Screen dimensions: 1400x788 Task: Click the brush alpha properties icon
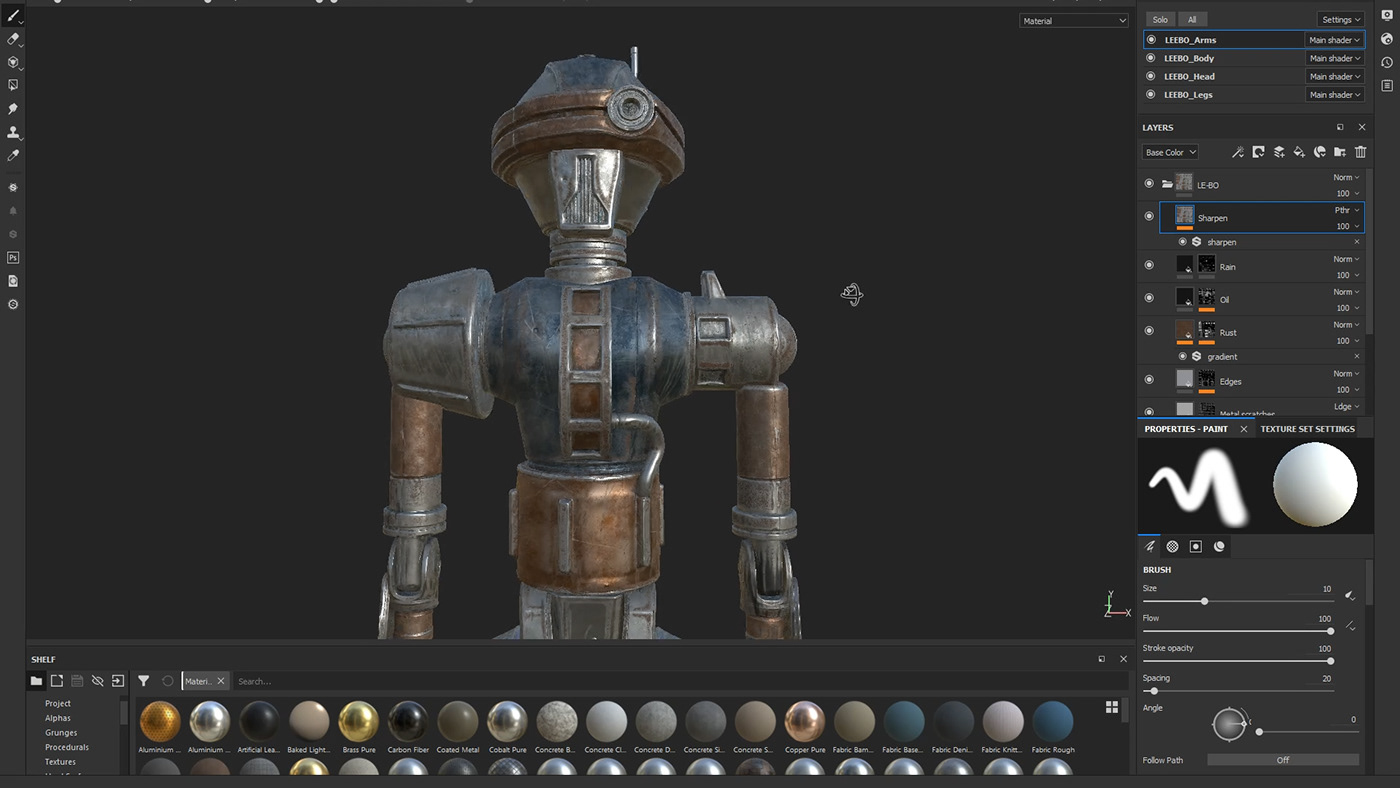tap(1172, 547)
